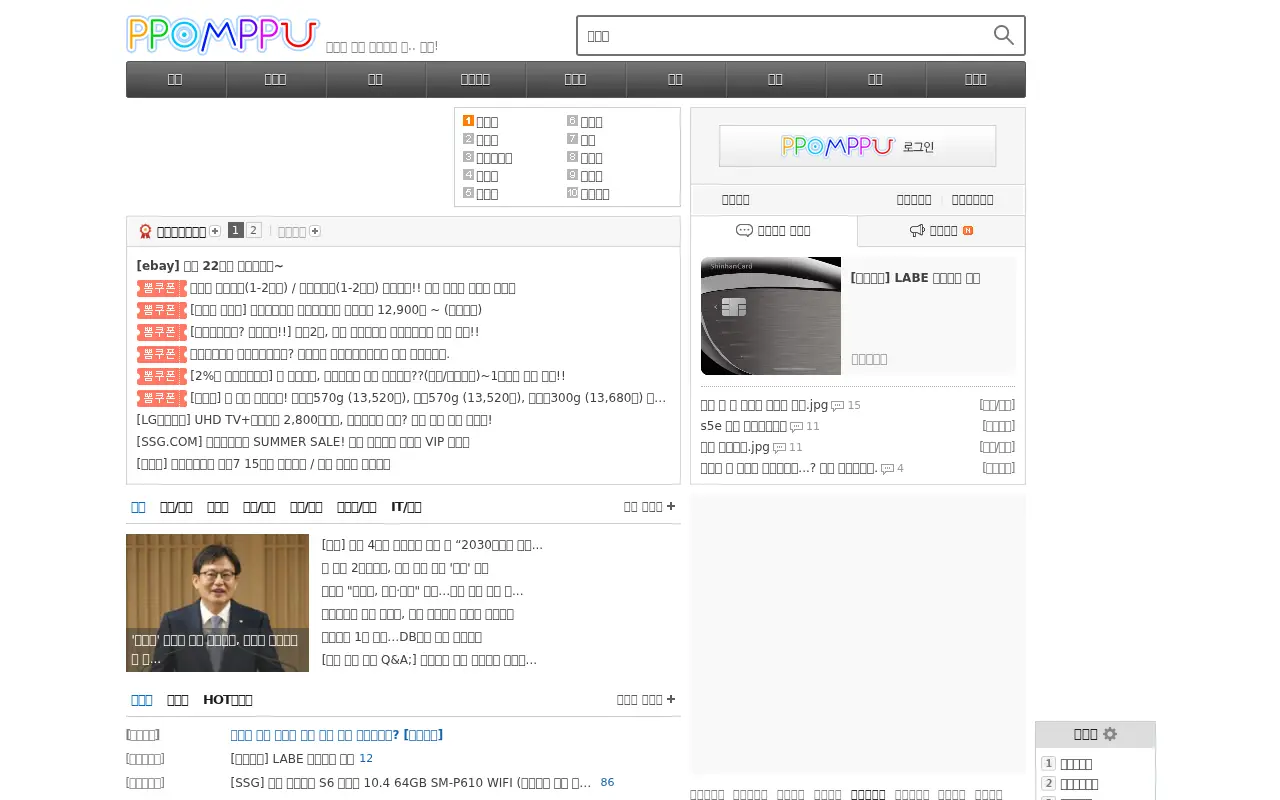Open the news headline containing “2030

coord(432,545)
